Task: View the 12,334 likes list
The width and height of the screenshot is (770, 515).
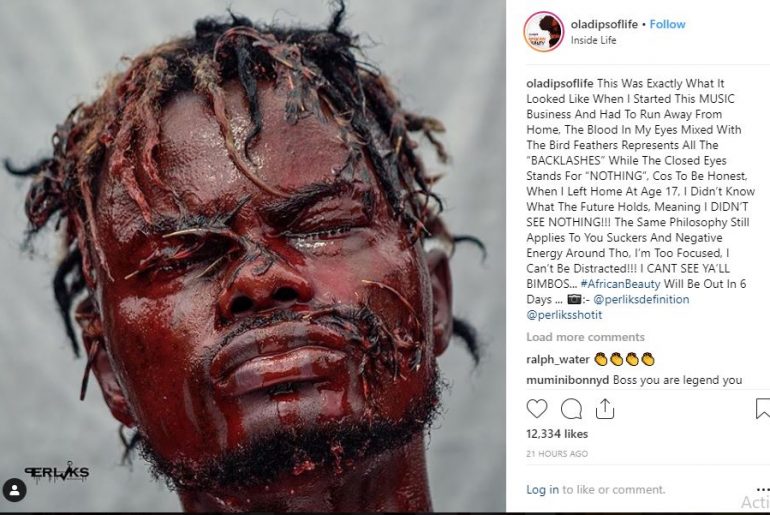Action: 557,434
